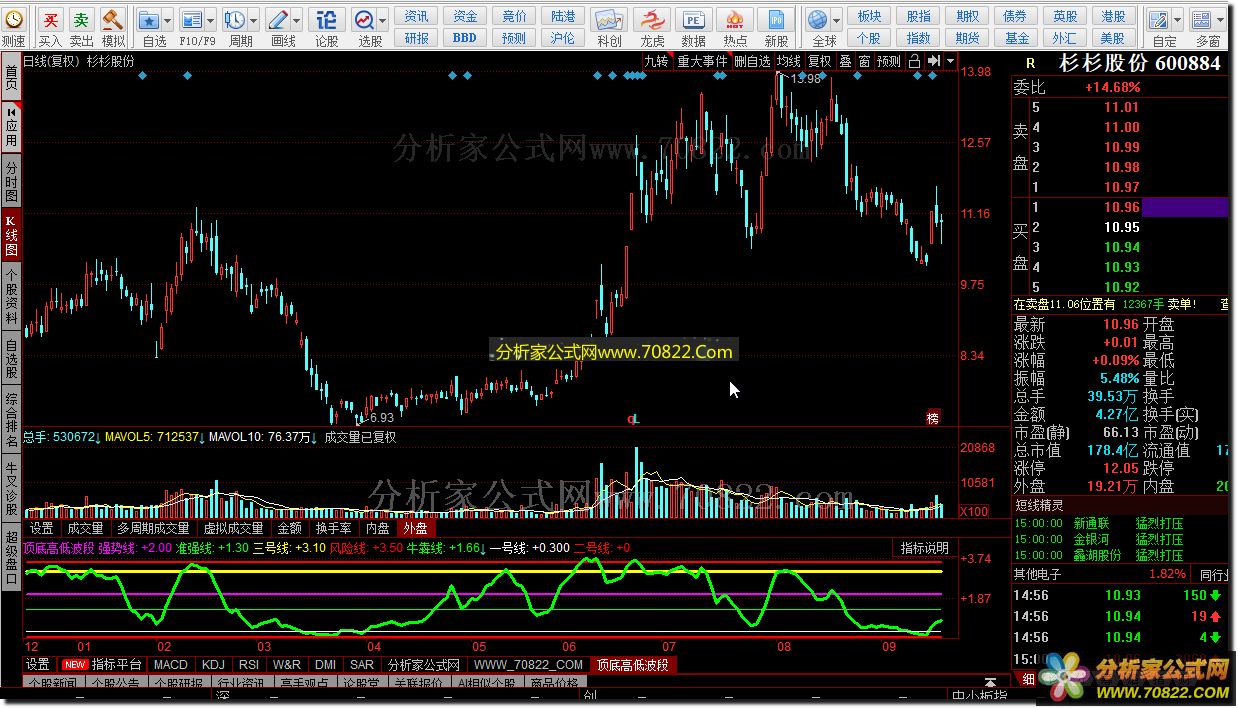Screen dimensions: 1238x708
Task: Open the 港股 Hong Kong stocks button
Action: pyautogui.click(x=1114, y=16)
